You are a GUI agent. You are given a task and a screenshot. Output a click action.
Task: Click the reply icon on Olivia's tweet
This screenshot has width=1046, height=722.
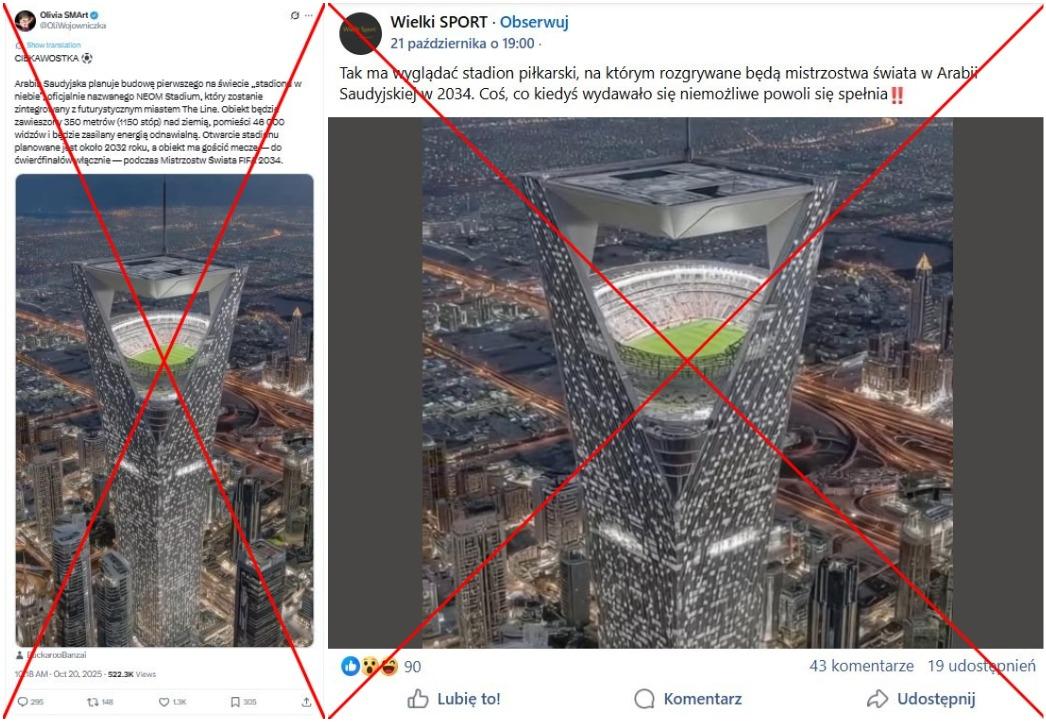pyautogui.click(x=22, y=702)
